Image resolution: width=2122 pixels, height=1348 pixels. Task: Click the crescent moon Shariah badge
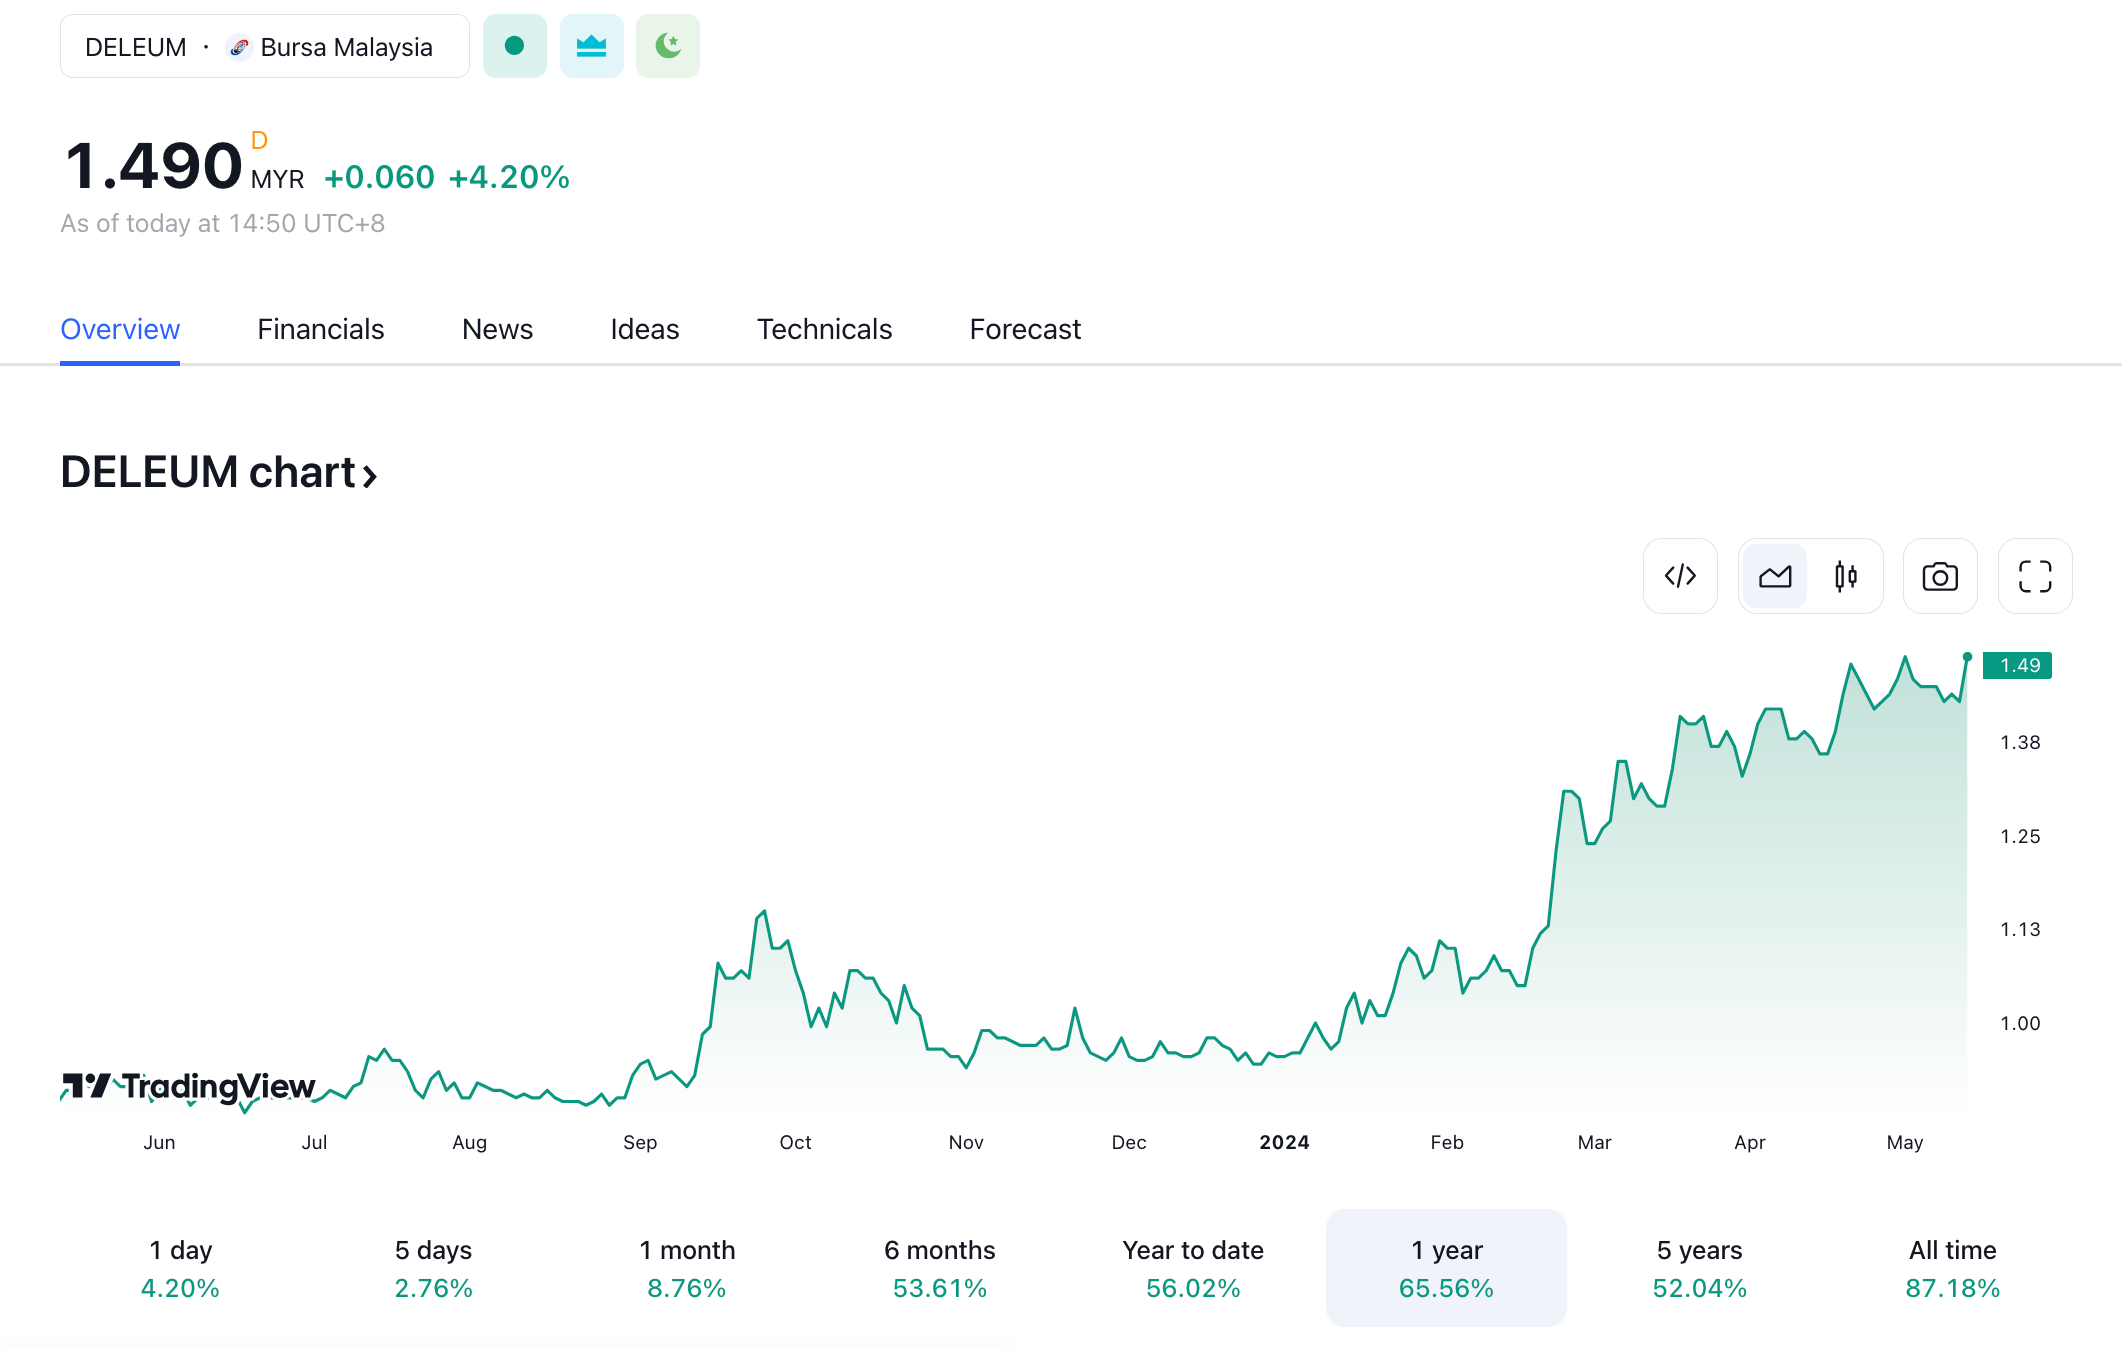click(x=668, y=46)
